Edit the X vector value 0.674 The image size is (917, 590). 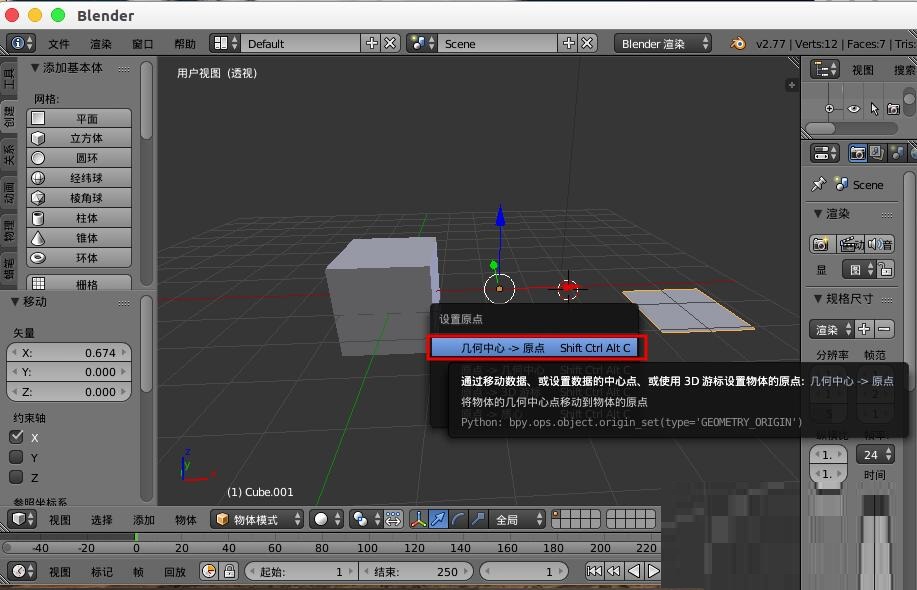tap(68, 353)
